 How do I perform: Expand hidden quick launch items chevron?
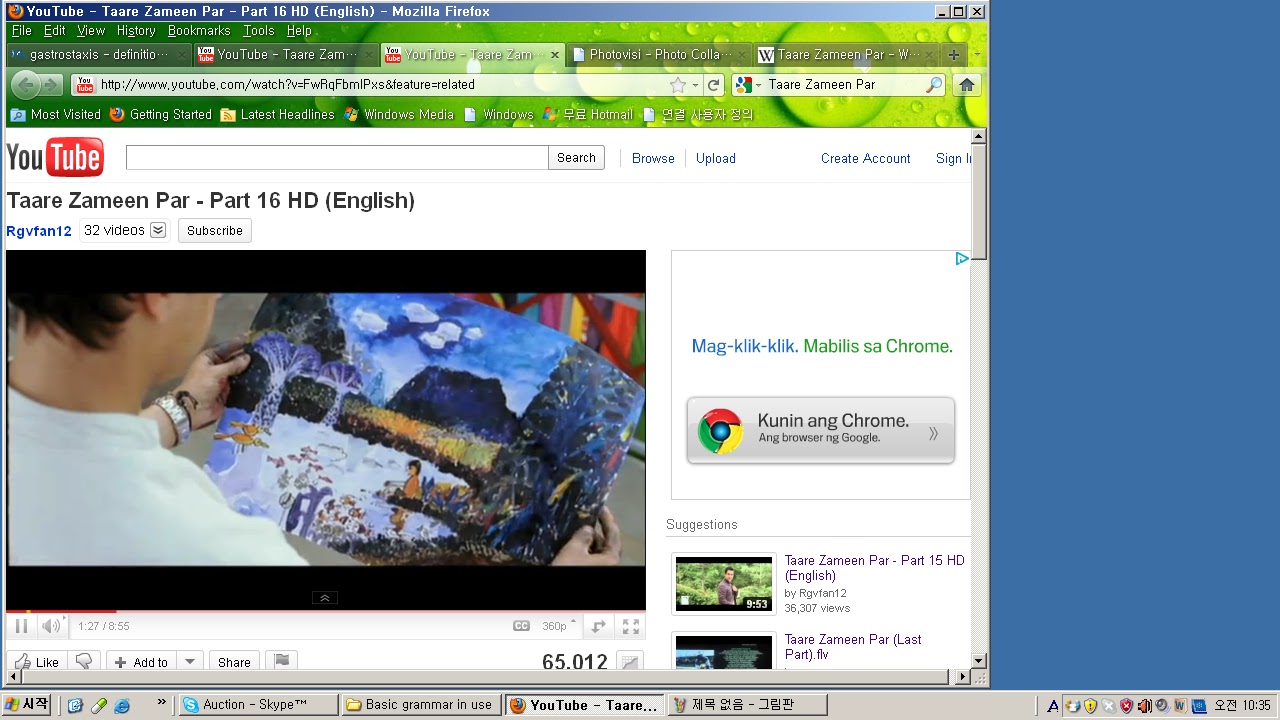[162, 704]
